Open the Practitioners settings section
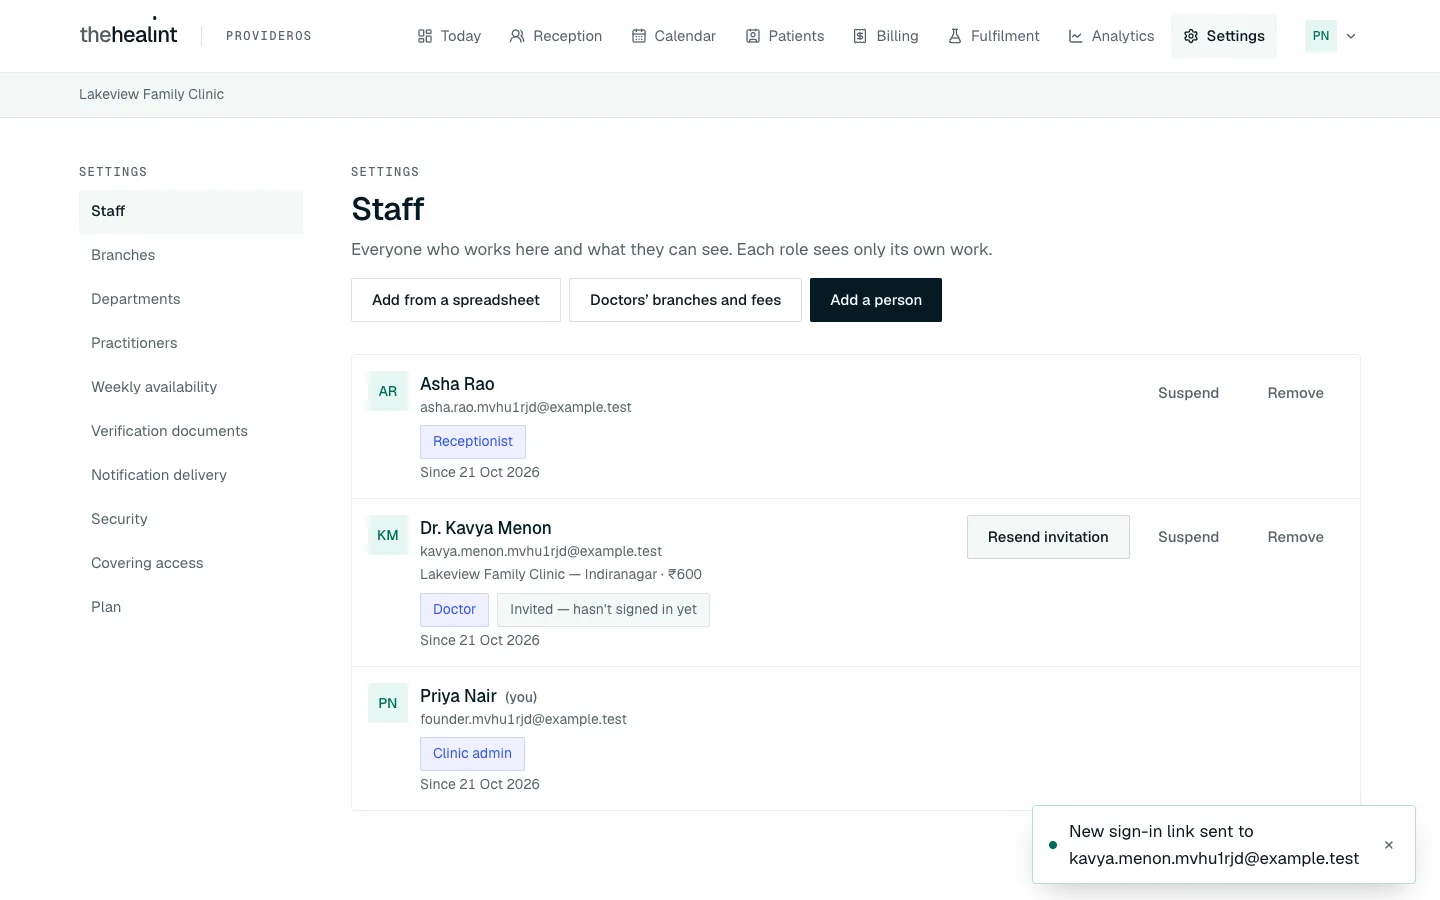 coord(191,343)
